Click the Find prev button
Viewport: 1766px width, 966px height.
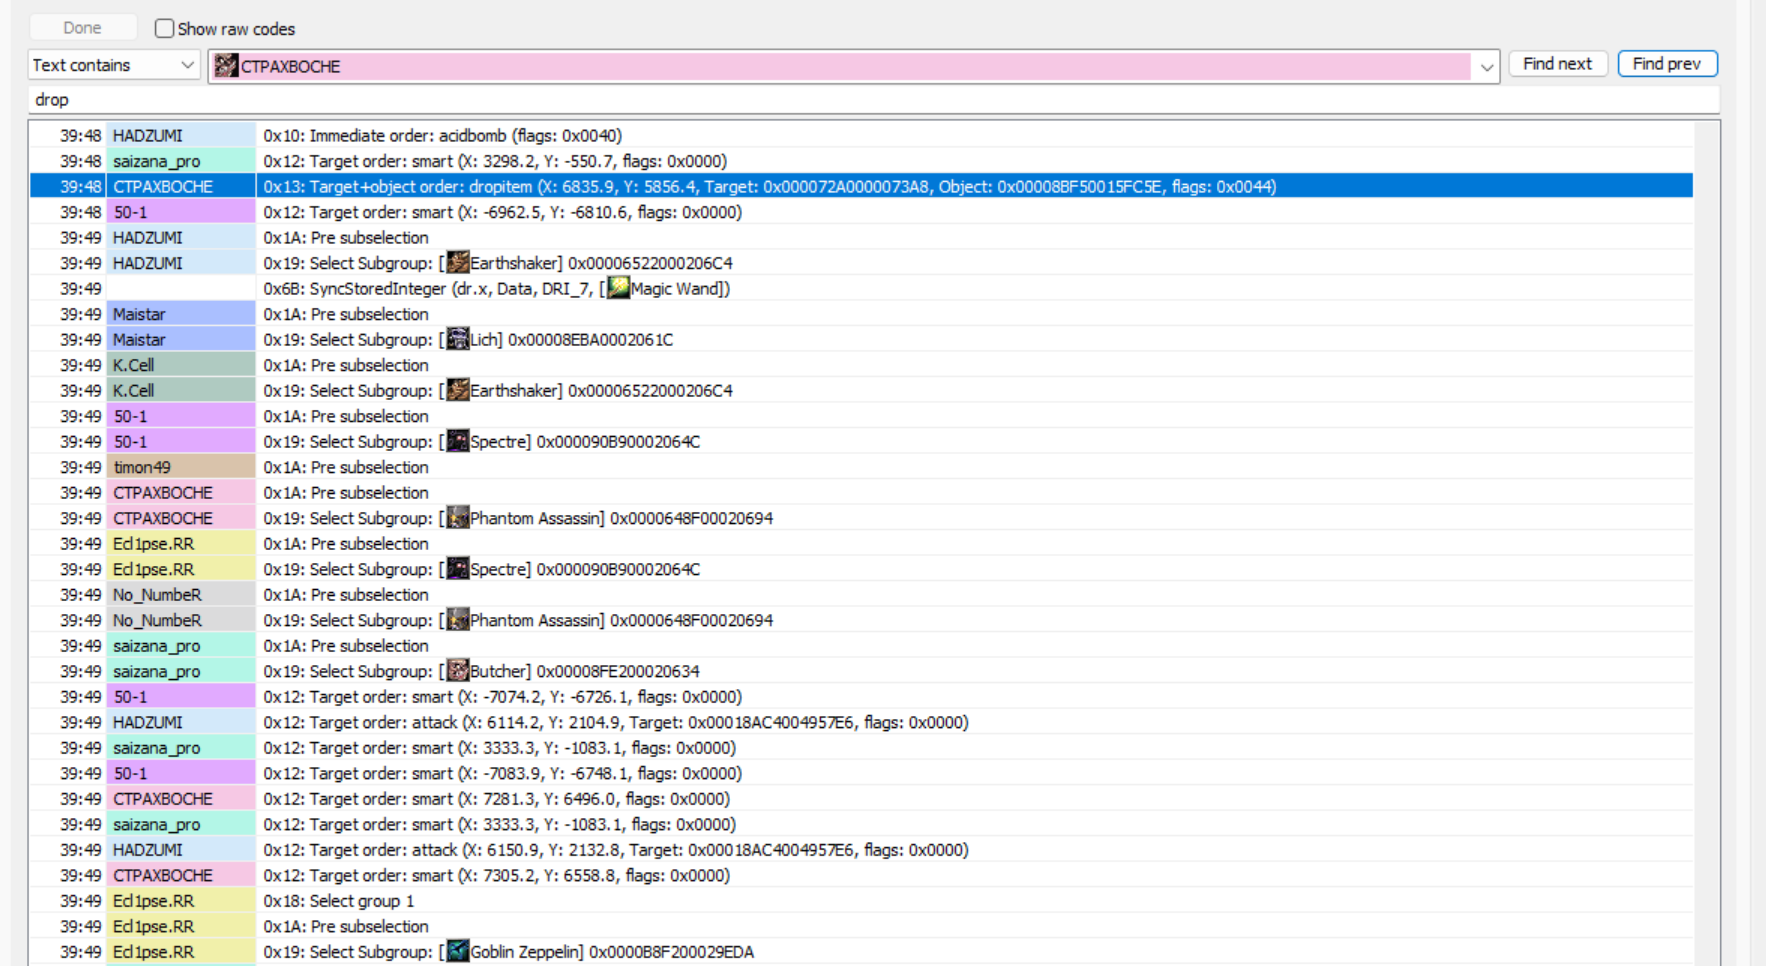1667,64
